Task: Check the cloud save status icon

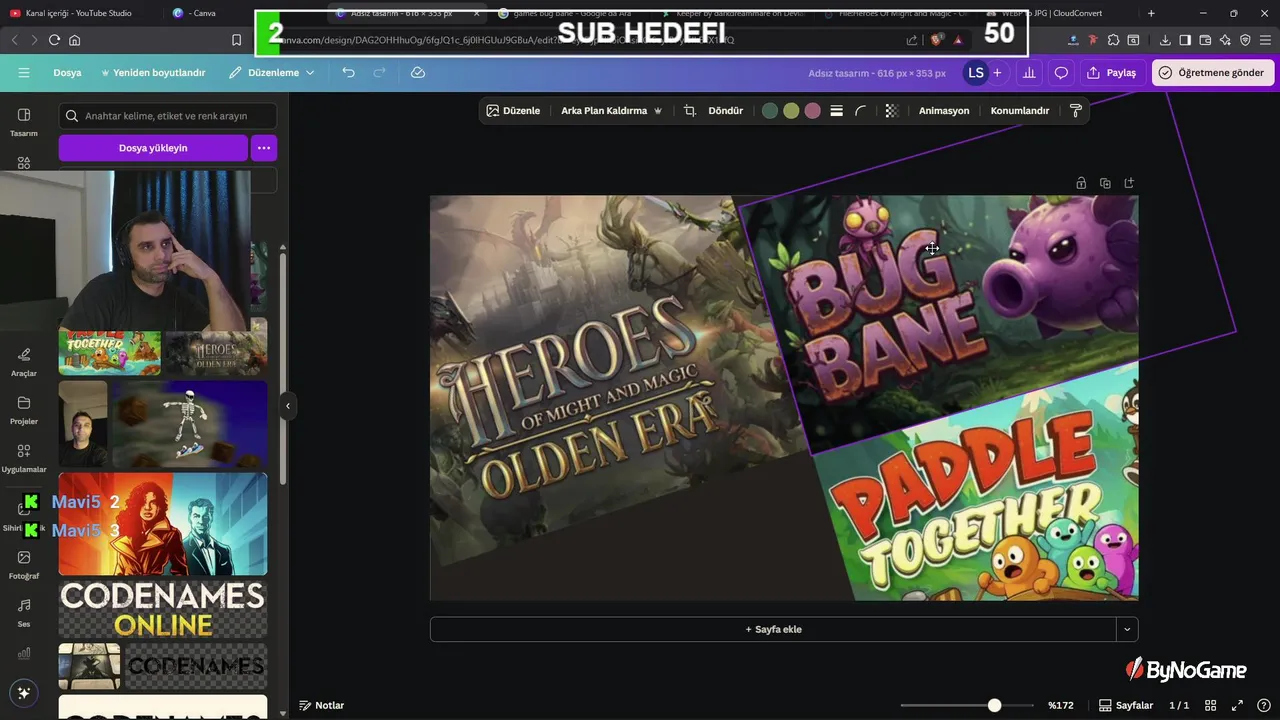Action: (418, 73)
